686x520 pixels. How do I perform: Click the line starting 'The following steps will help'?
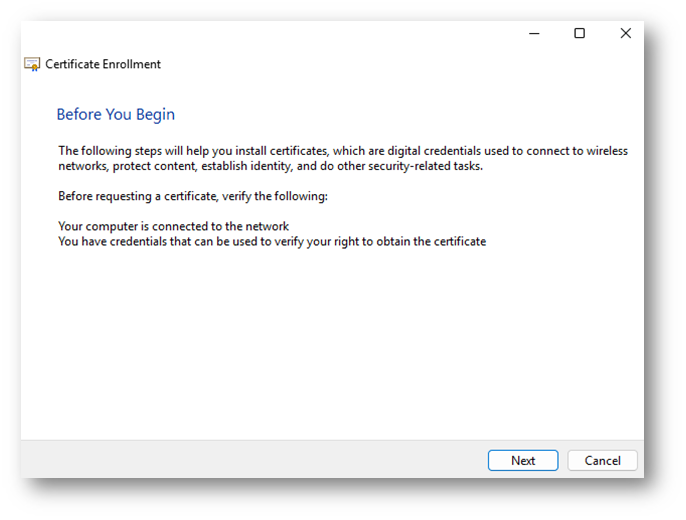[343, 151]
